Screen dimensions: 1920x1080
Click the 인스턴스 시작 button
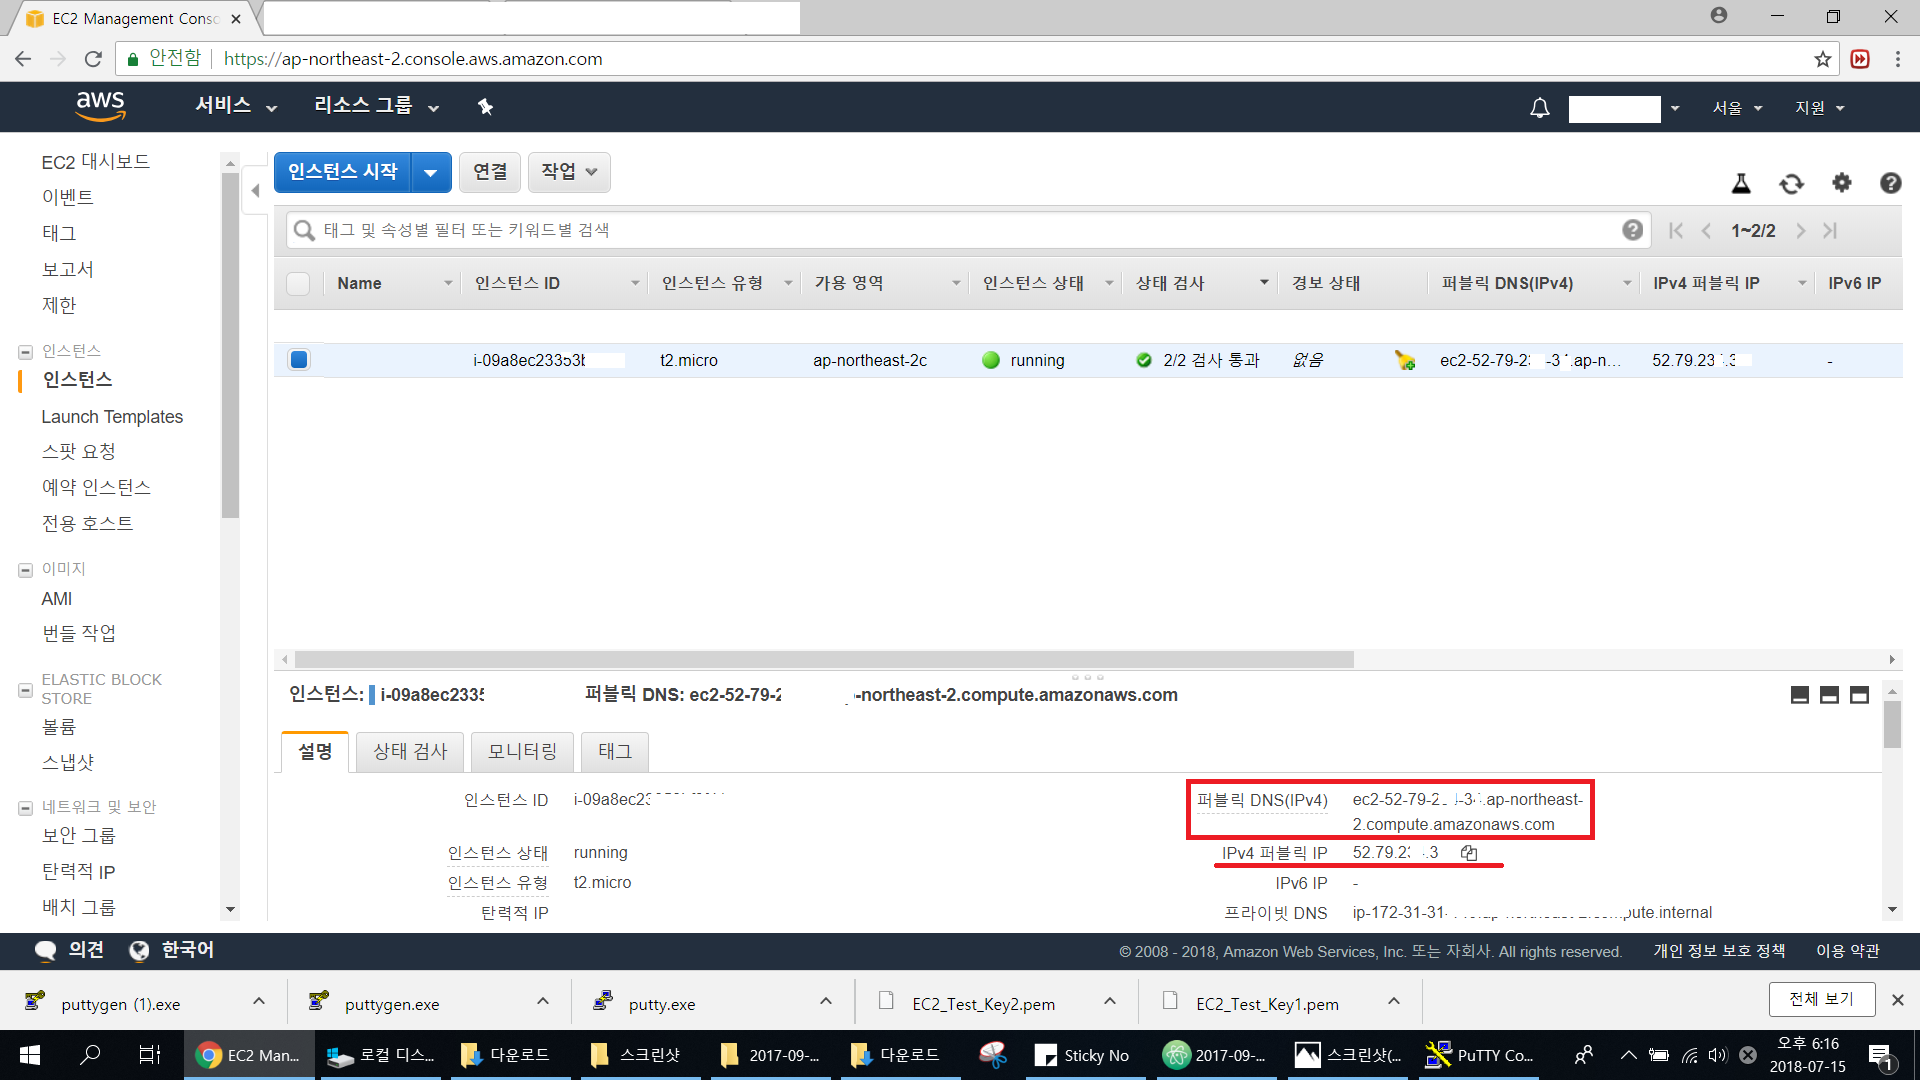coord(343,172)
